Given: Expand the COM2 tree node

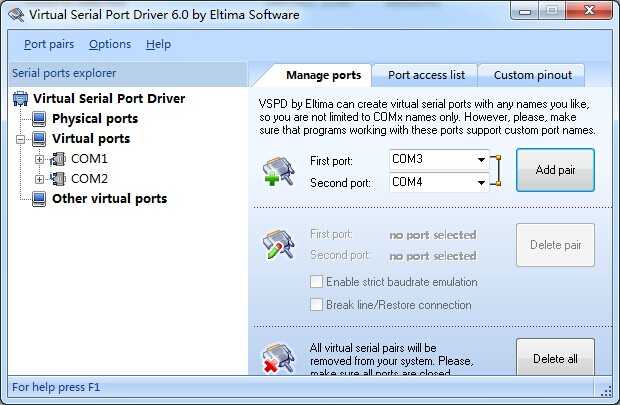Looking at the screenshot, I should pos(39,179).
